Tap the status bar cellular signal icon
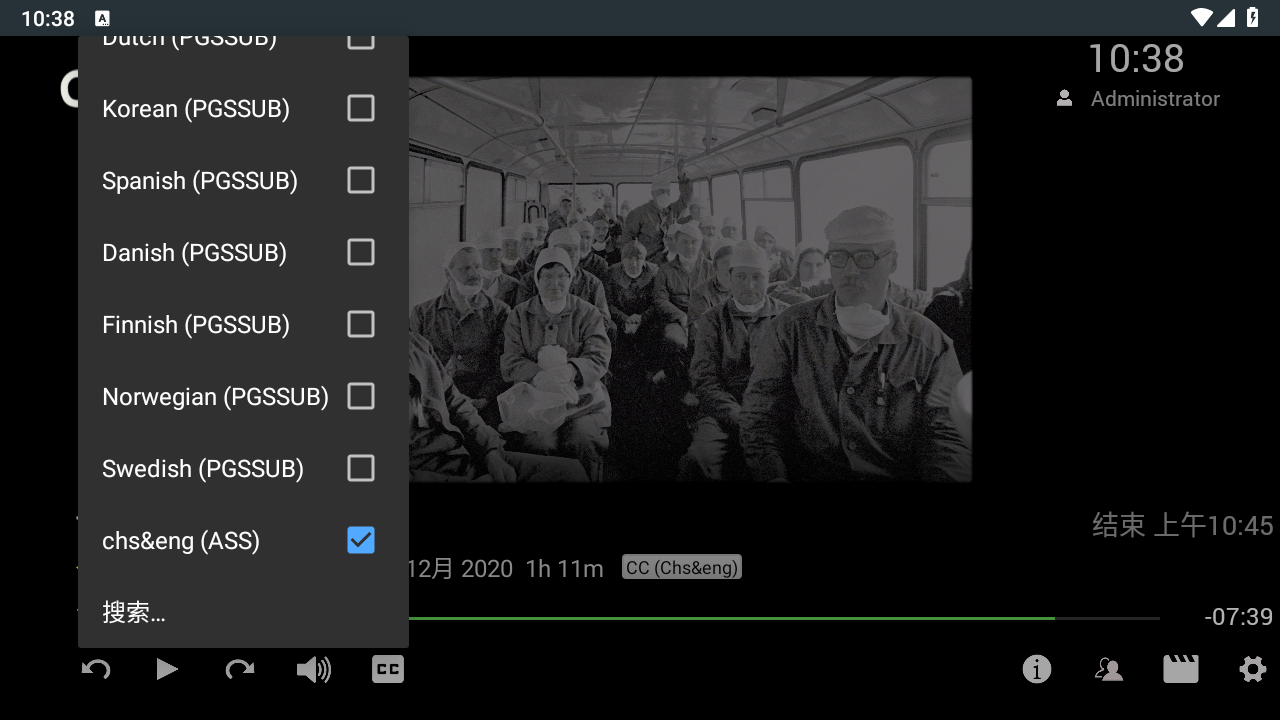 coord(1226,17)
